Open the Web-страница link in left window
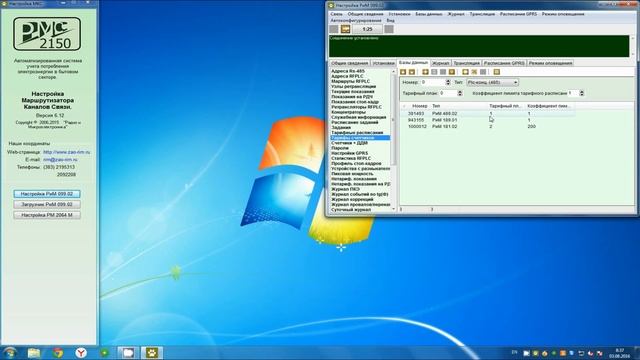Viewport: 640px width, 360px height. click(x=67, y=152)
